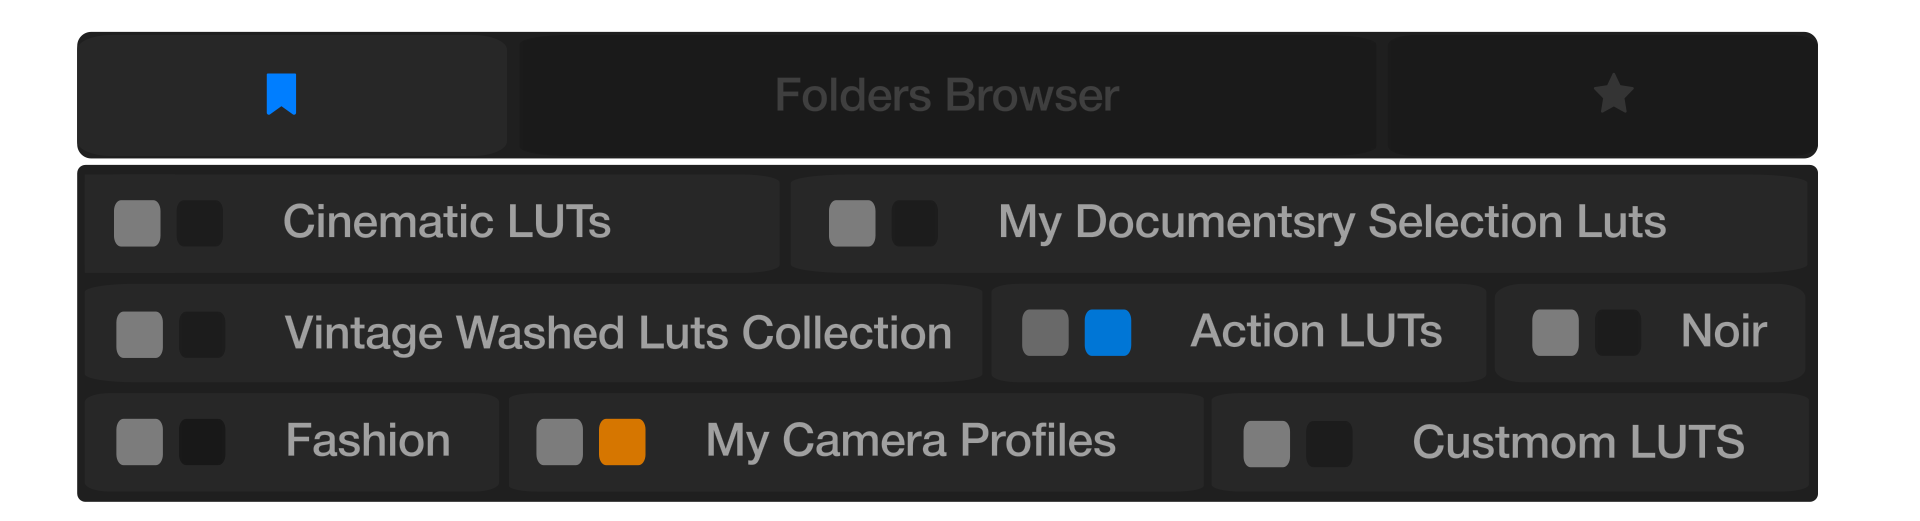Open My Documentsry Selection Luts folder
This screenshot has width=1920, height=521.
(1331, 222)
